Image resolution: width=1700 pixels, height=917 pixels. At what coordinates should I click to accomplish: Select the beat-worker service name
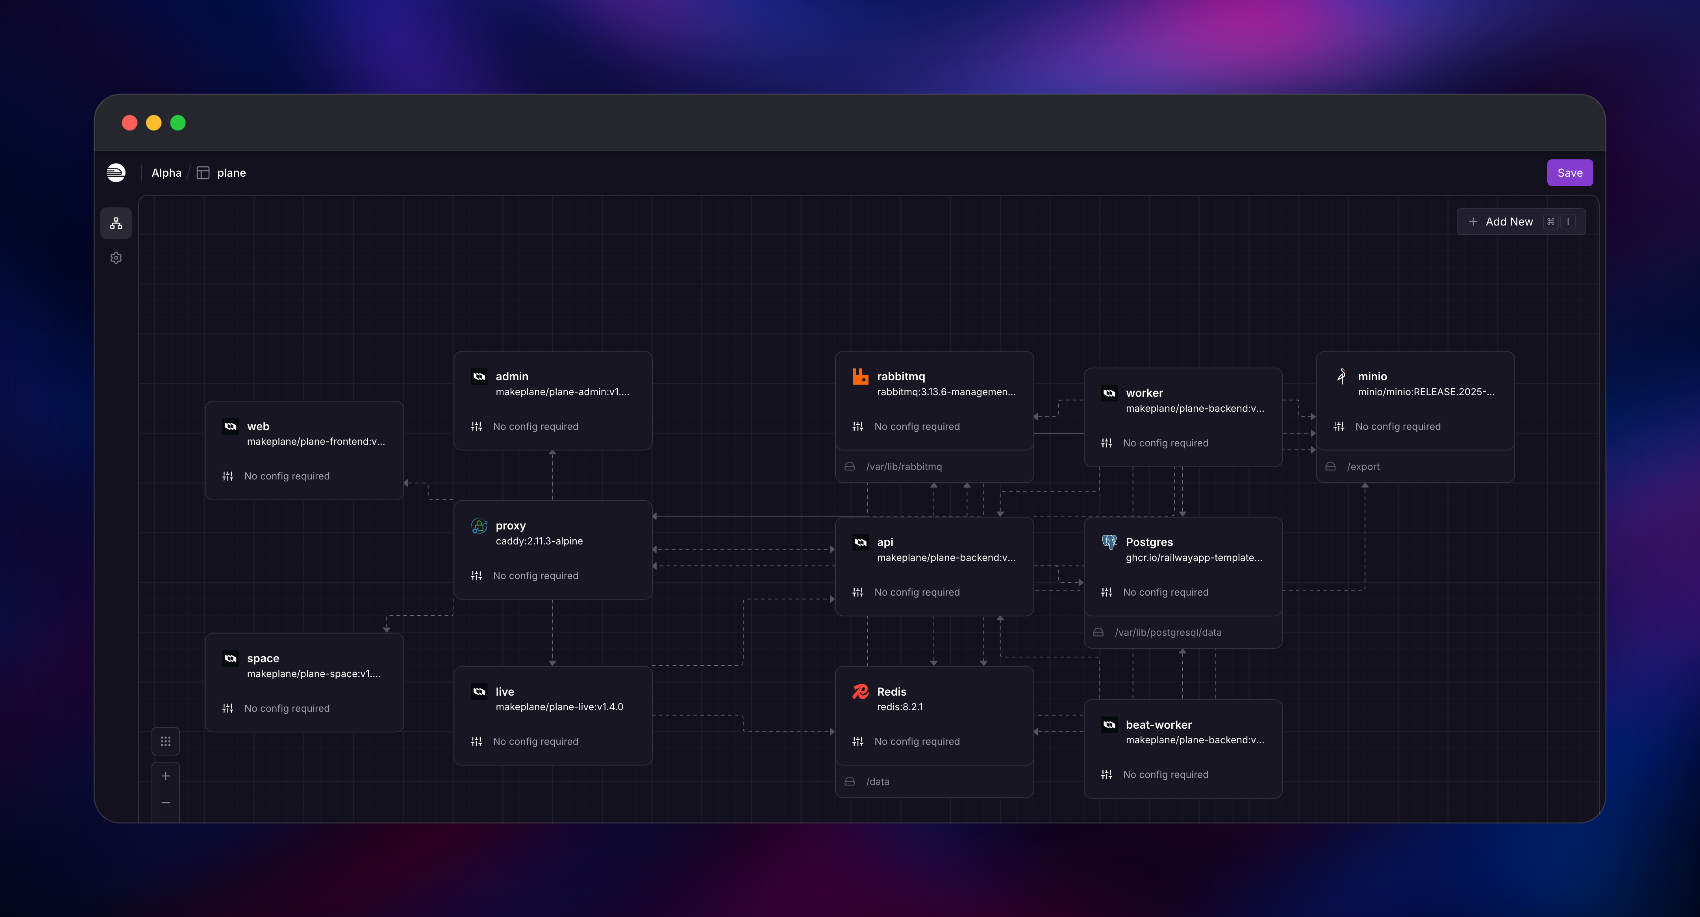point(1159,725)
